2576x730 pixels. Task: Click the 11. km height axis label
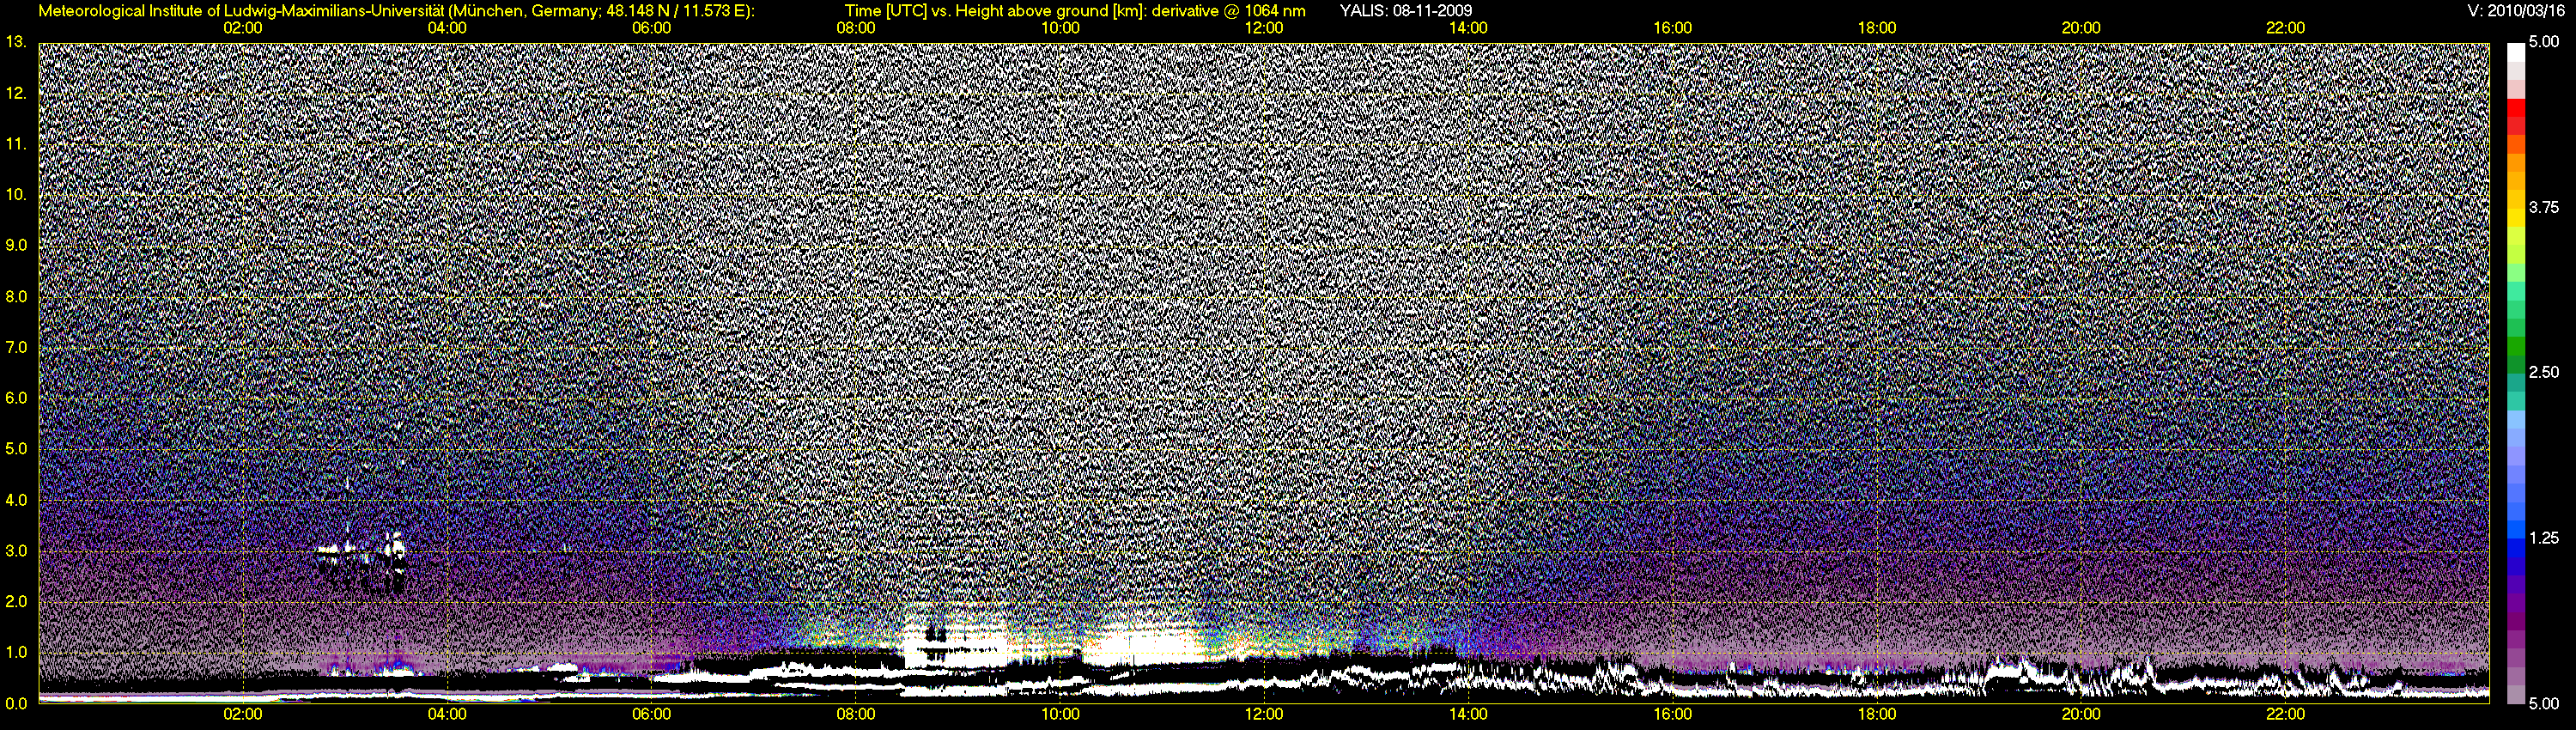tap(16, 144)
